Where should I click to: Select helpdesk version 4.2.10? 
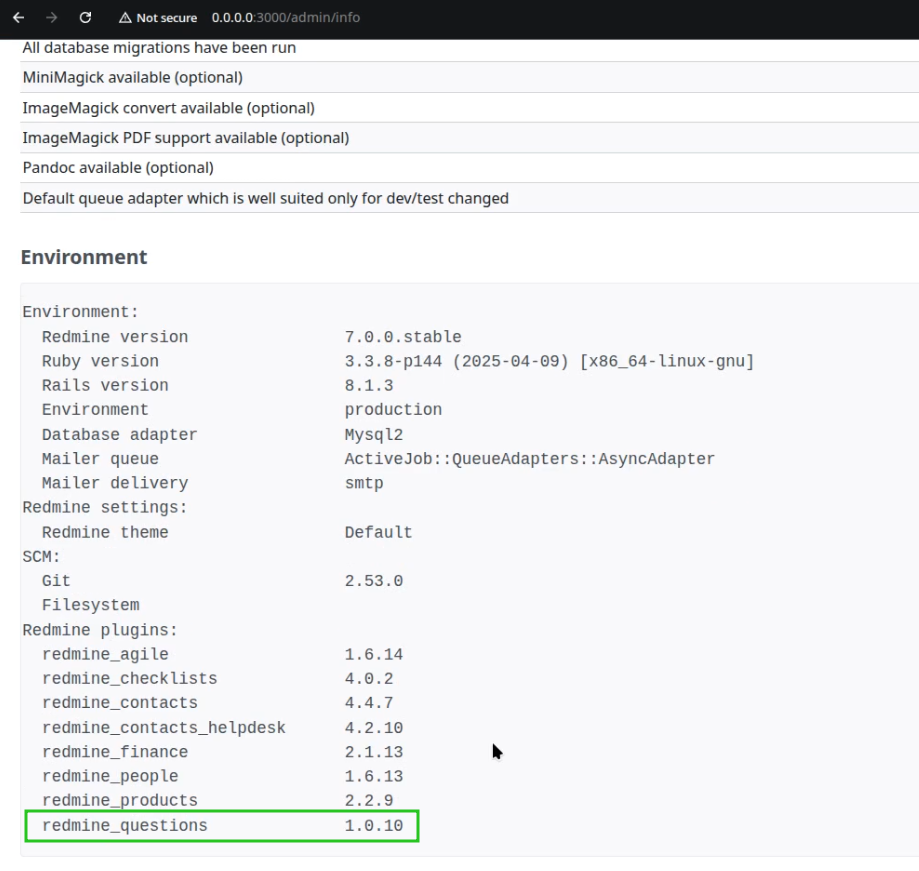click(373, 727)
